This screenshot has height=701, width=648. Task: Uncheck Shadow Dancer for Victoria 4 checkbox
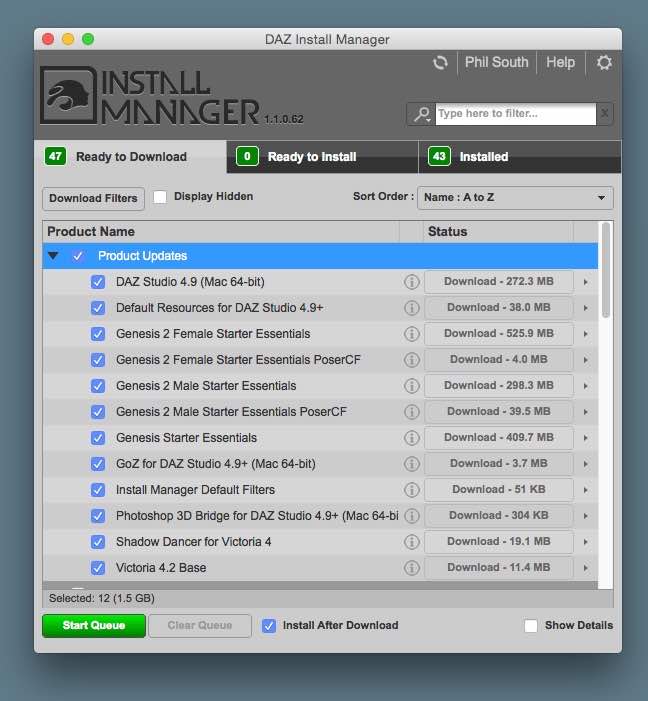click(x=98, y=541)
